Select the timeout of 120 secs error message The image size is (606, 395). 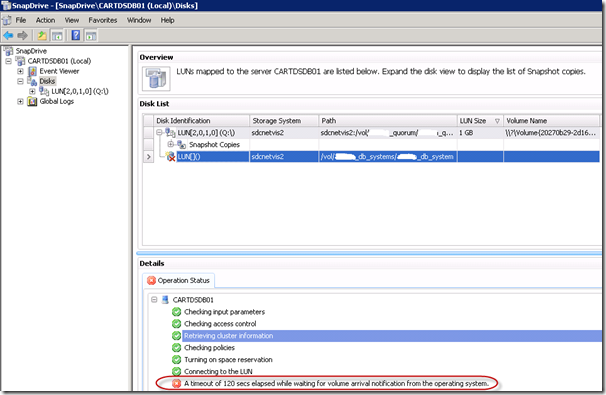click(336, 383)
